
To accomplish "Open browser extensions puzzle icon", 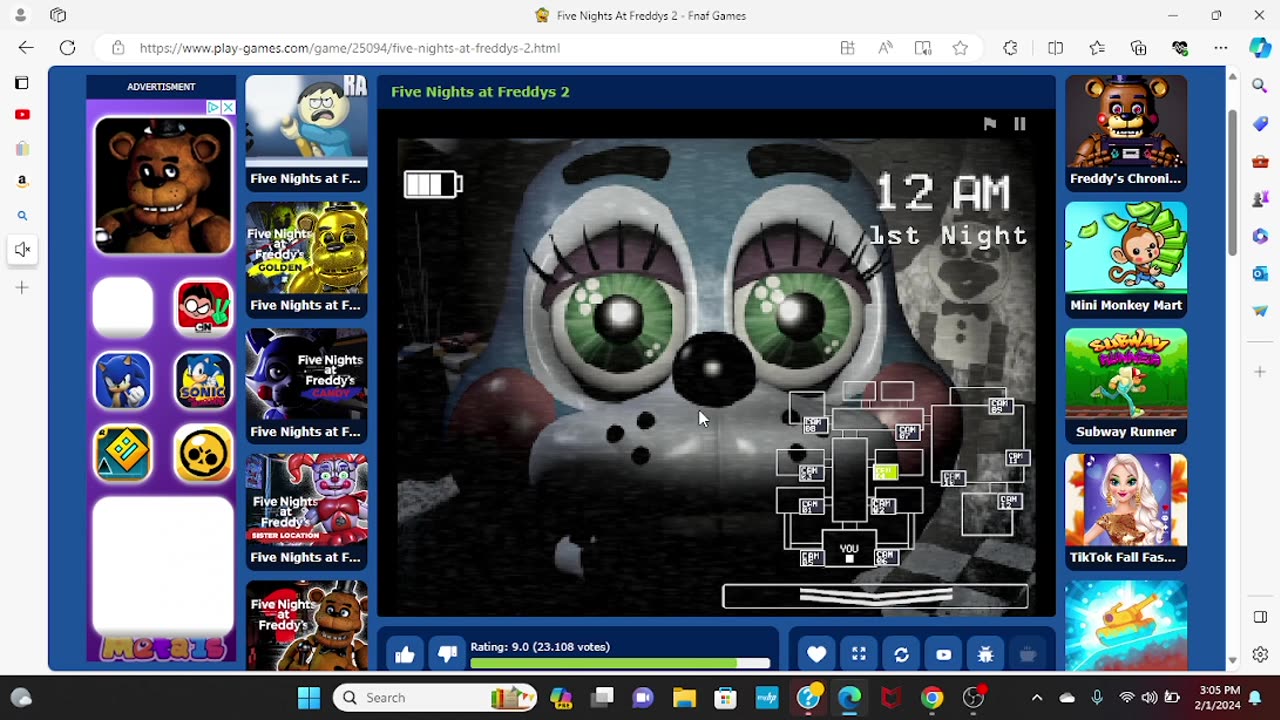I will (x=1010, y=48).
